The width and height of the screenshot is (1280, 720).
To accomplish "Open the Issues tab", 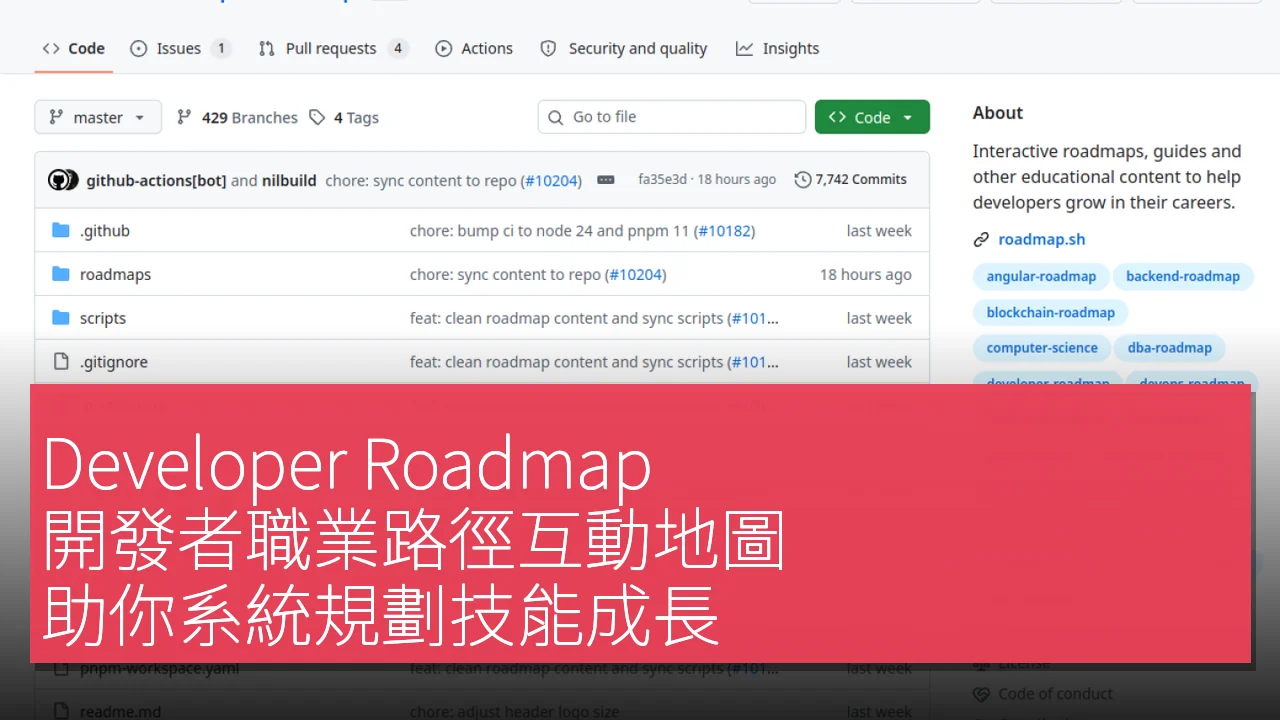I will pos(180,48).
